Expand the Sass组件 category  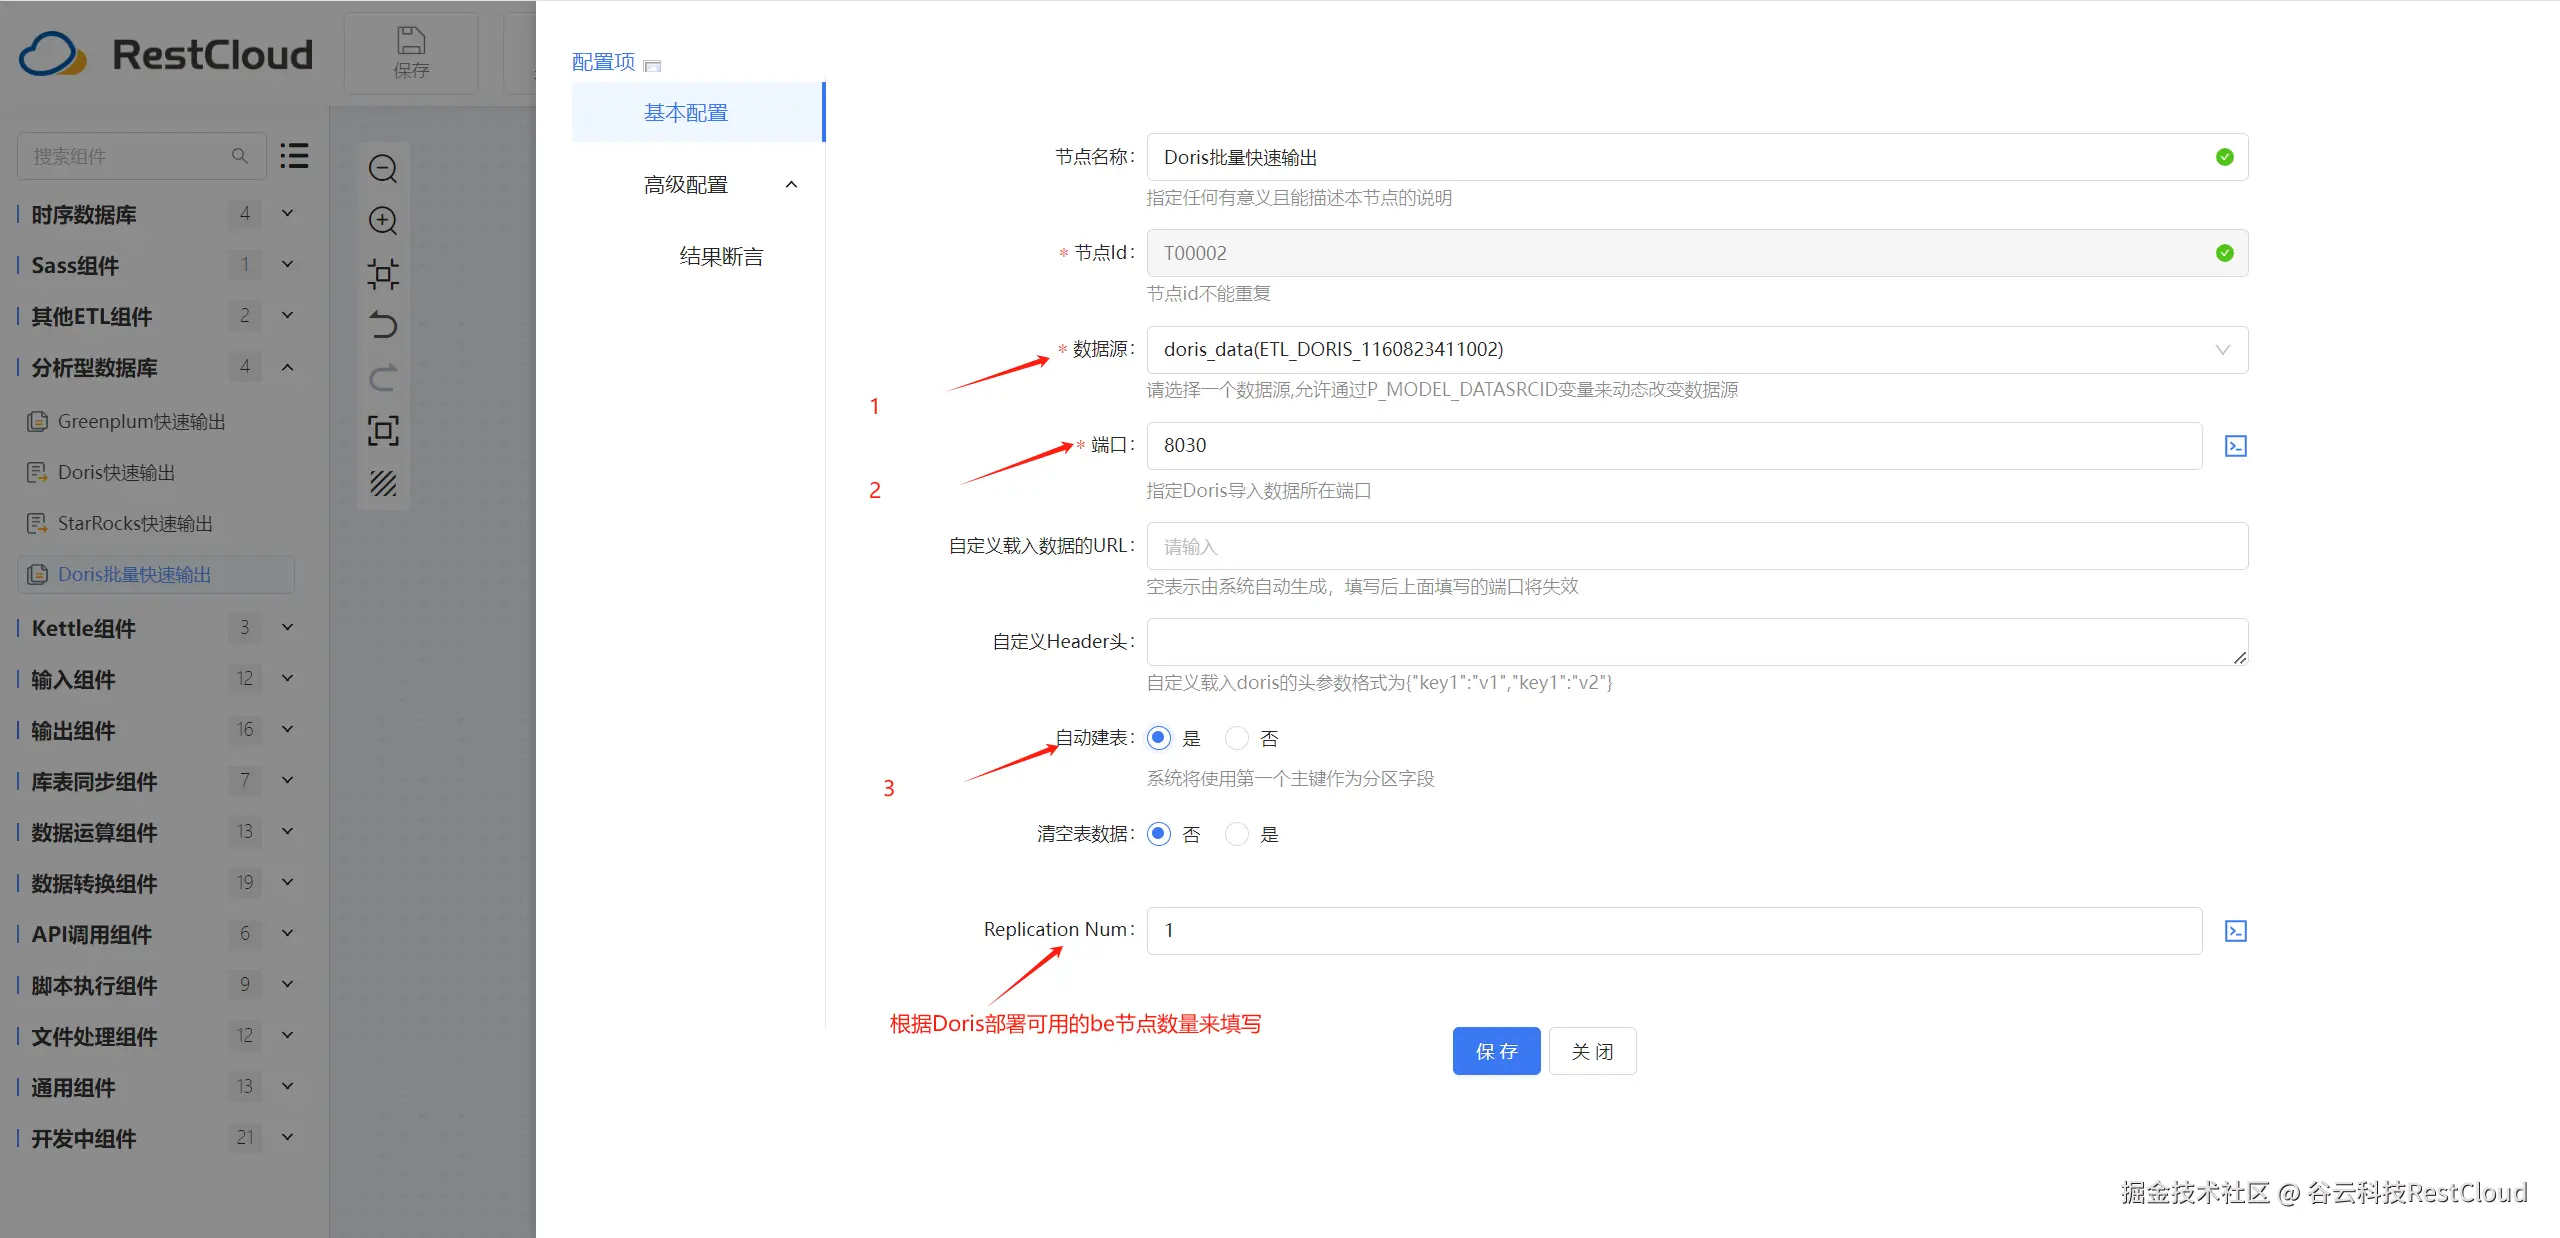(287, 264)
